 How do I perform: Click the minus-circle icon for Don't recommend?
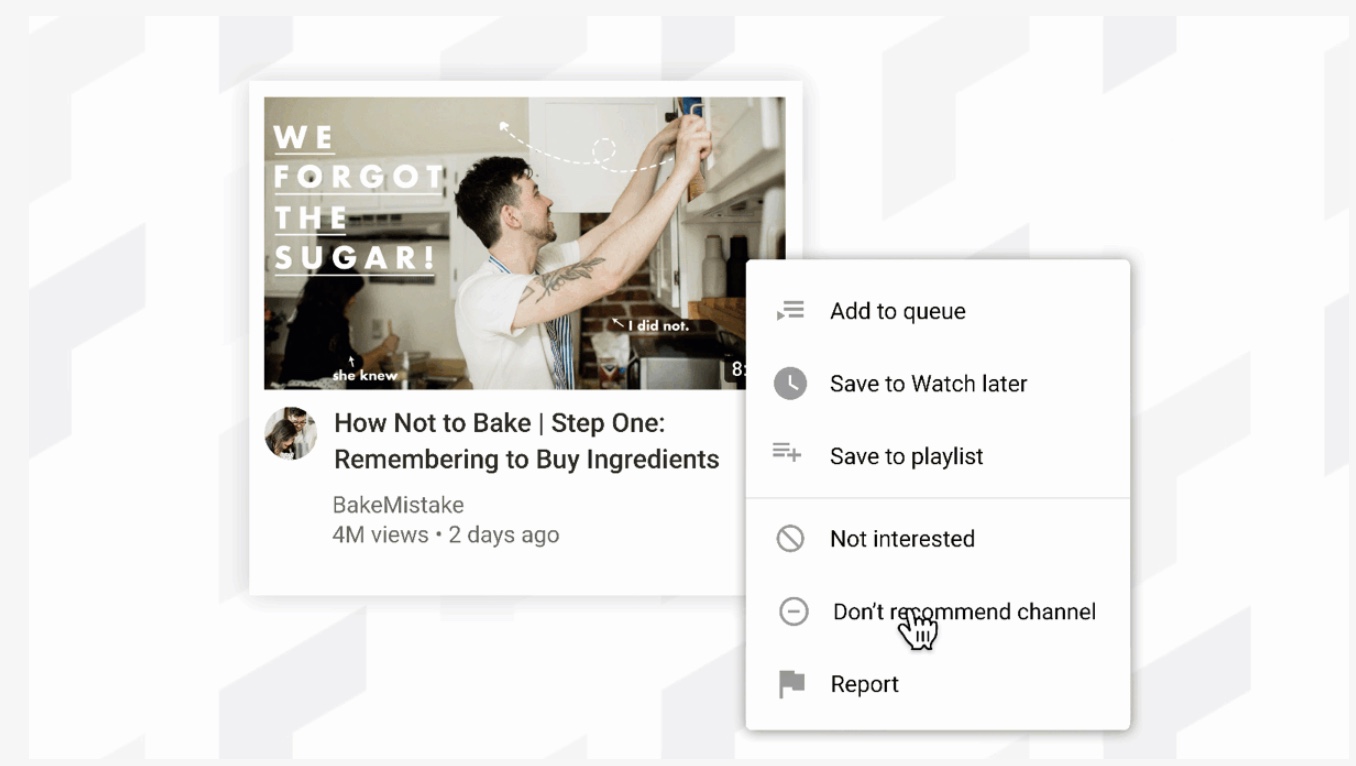794,611
